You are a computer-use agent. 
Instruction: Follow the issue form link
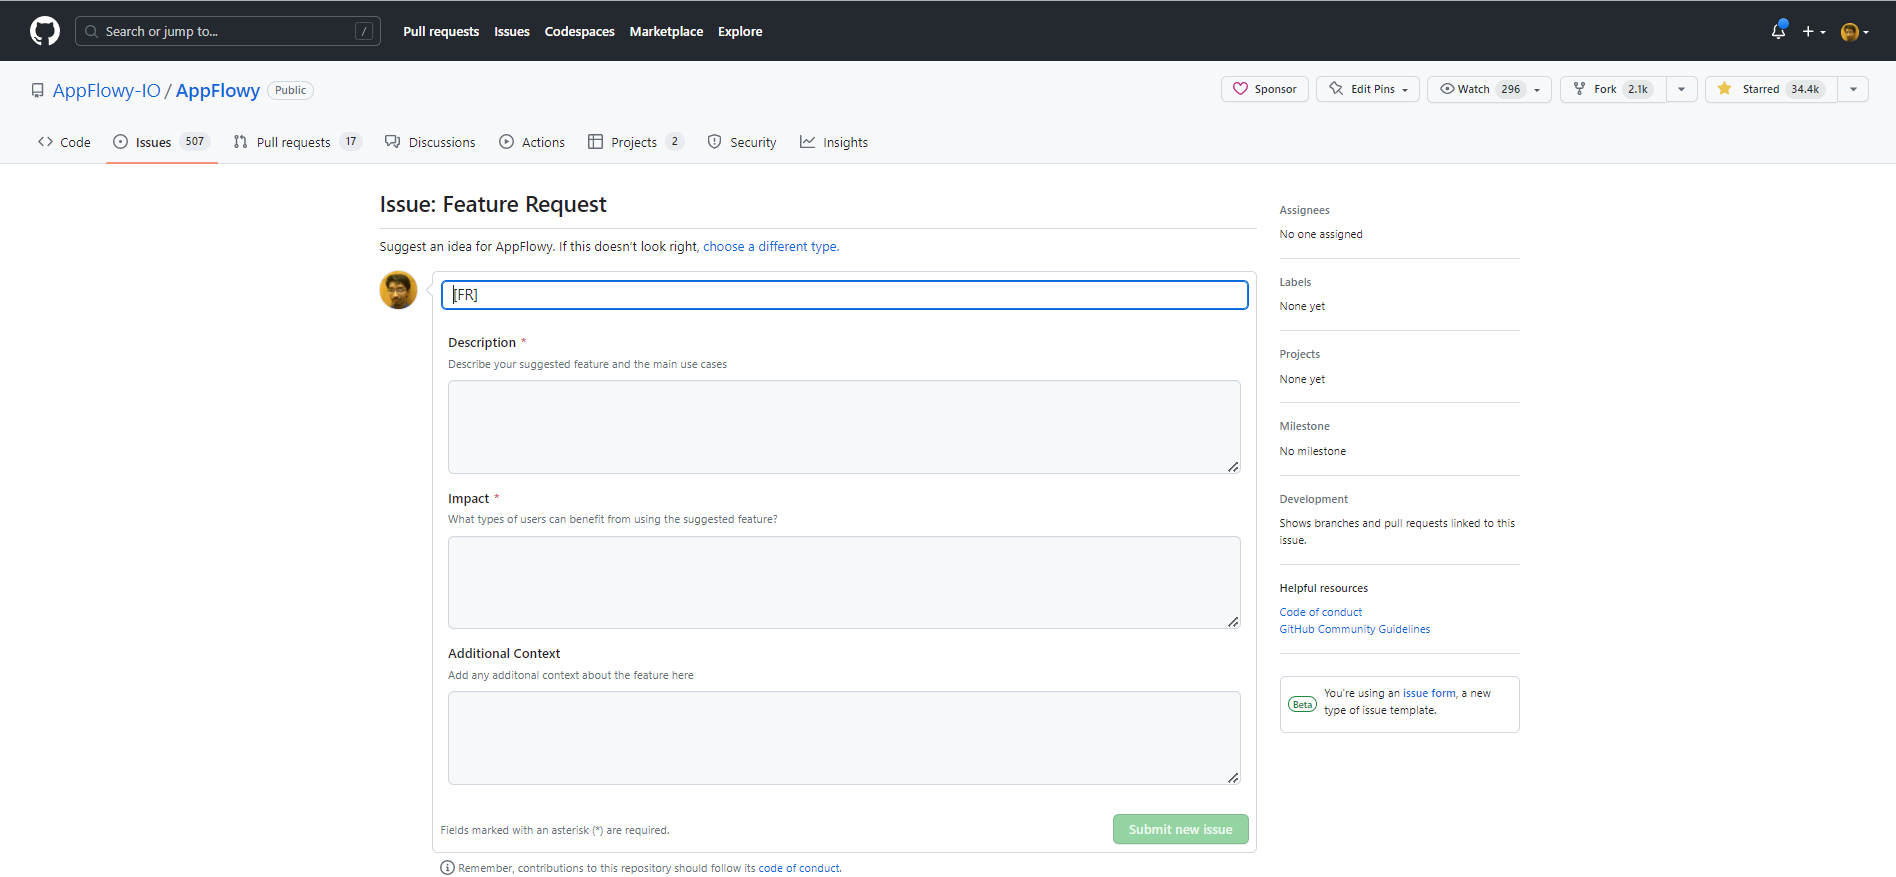click(1429, 693)
